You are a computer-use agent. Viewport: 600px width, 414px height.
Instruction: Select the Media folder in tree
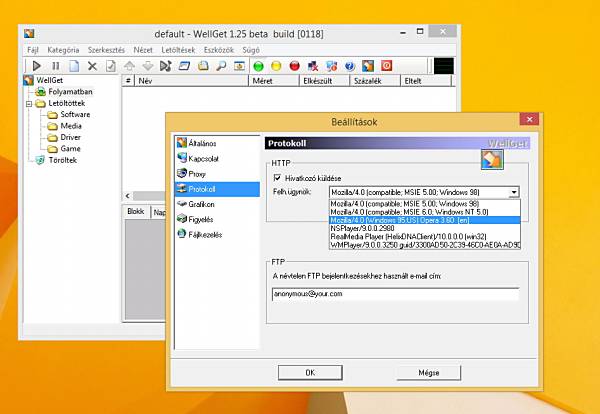point(71,126)
